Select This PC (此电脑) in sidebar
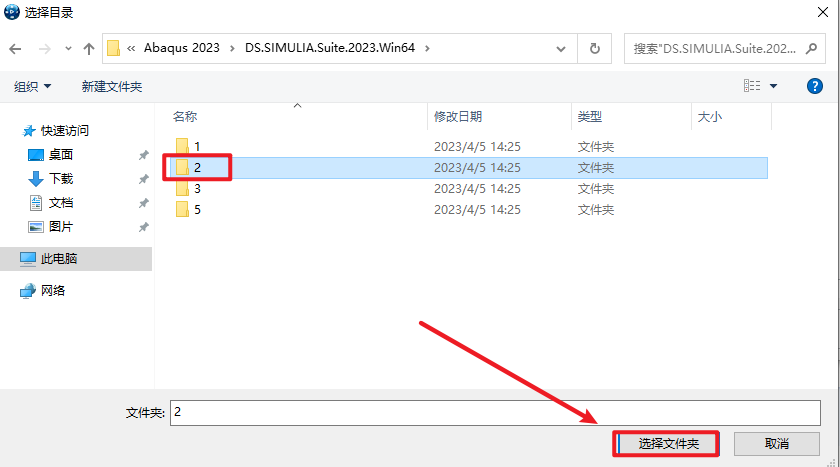 tap(59, 259)
